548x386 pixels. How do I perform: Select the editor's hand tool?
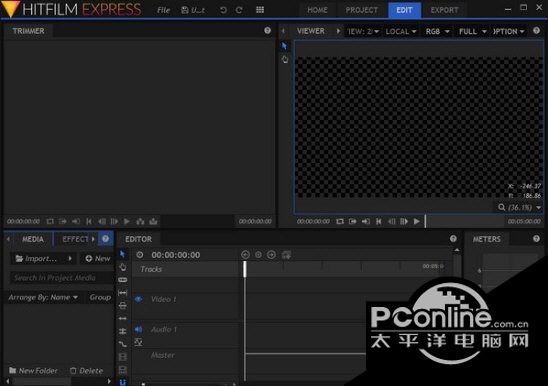(x=123, y=267)
